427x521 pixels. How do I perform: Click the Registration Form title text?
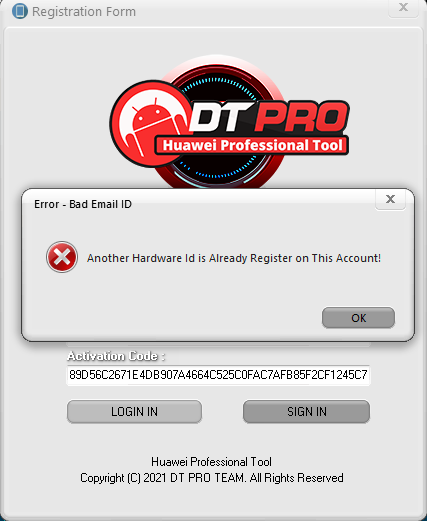(84, 12)
